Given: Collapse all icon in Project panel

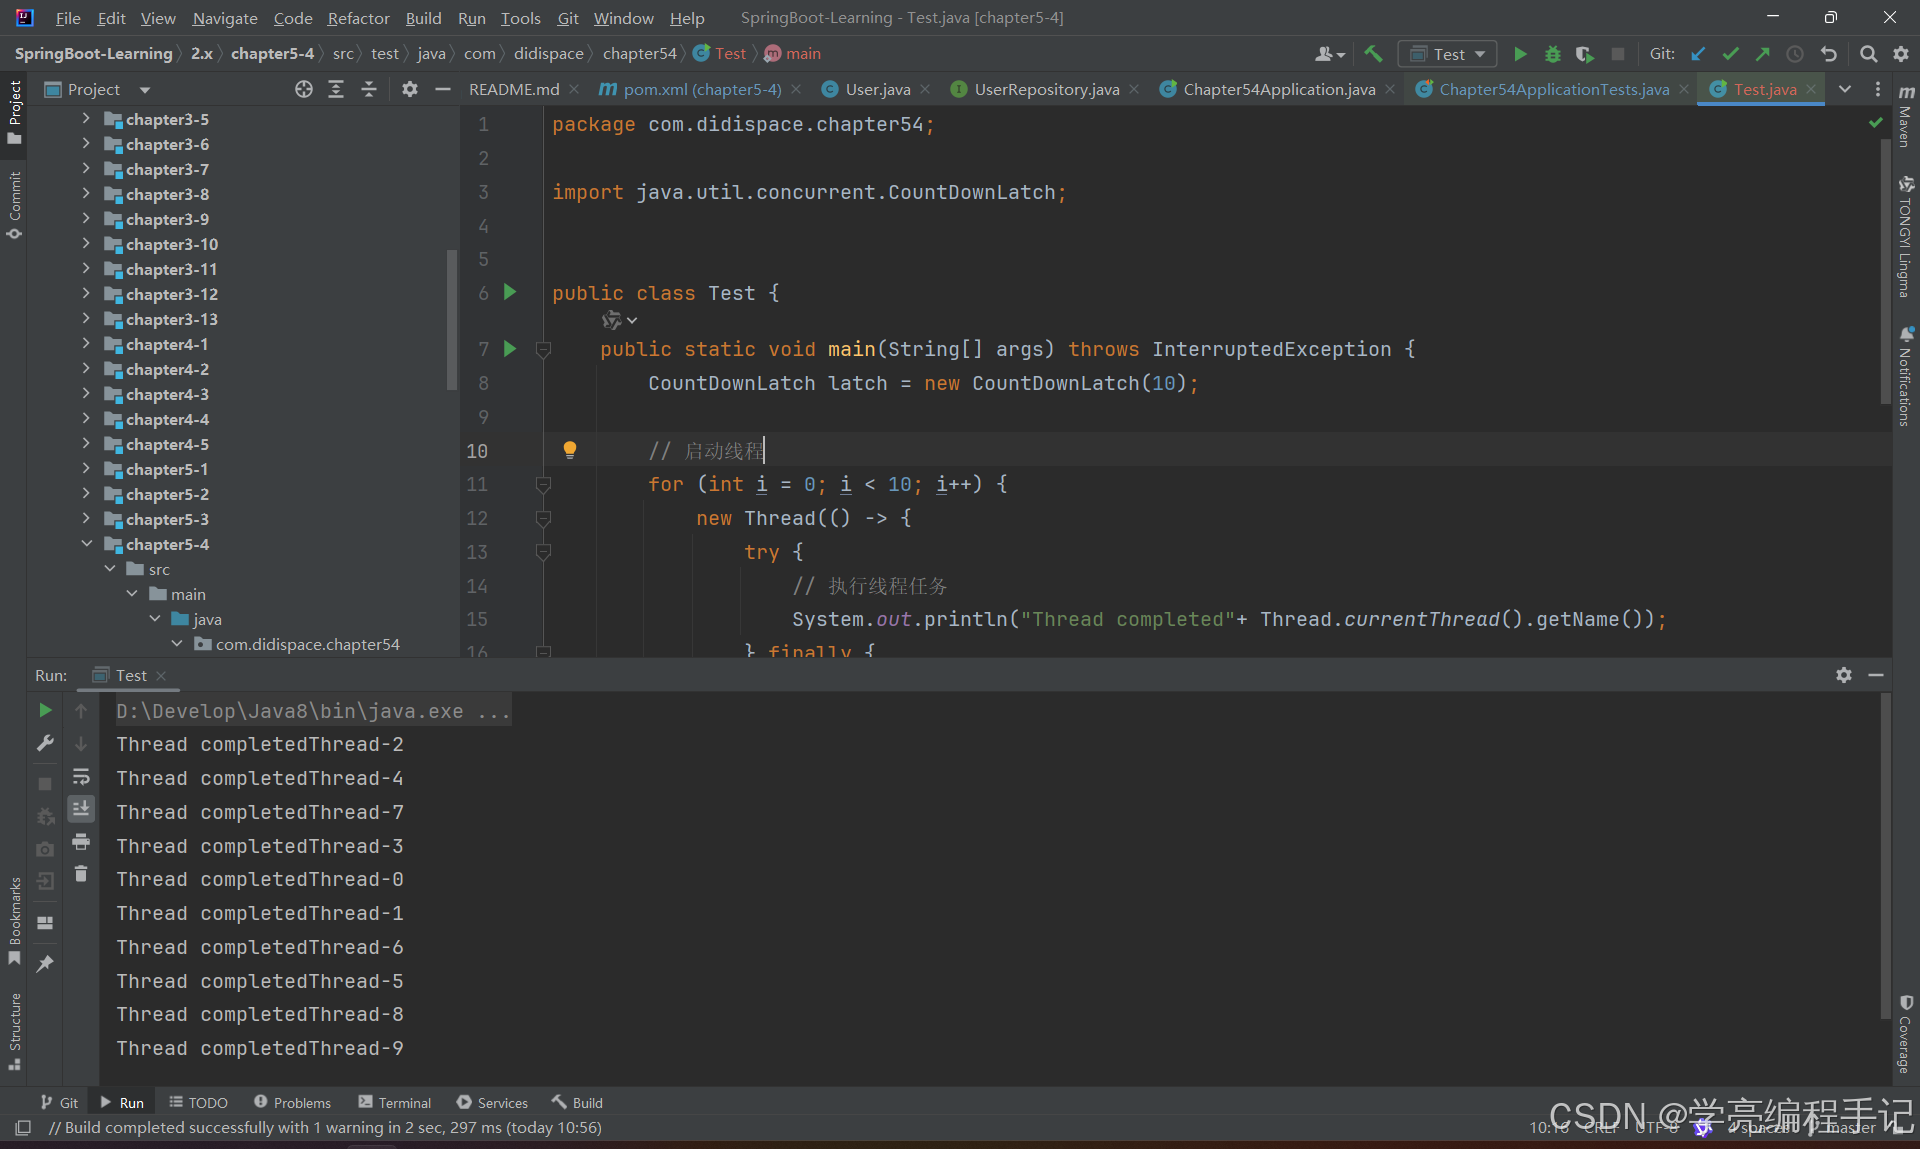Looking at the screenshot, I should (369, 89).
